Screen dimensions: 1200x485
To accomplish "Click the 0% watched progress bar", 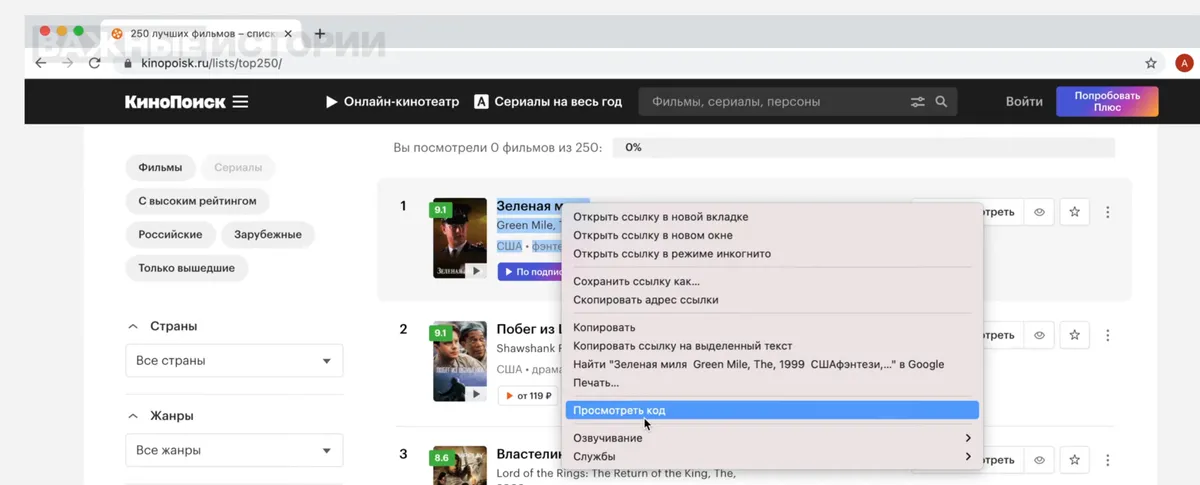I will click(x=864, y=148).
